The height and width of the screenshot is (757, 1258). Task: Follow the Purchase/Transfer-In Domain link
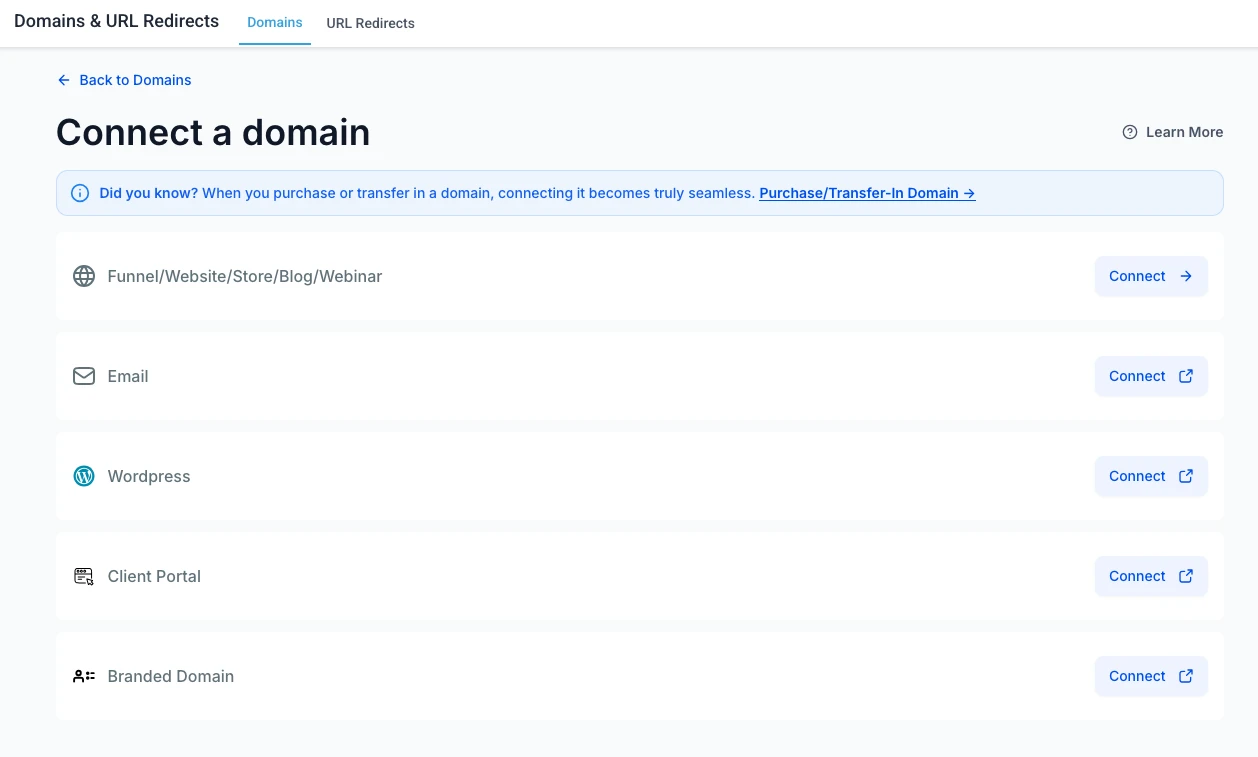[867, 193]
